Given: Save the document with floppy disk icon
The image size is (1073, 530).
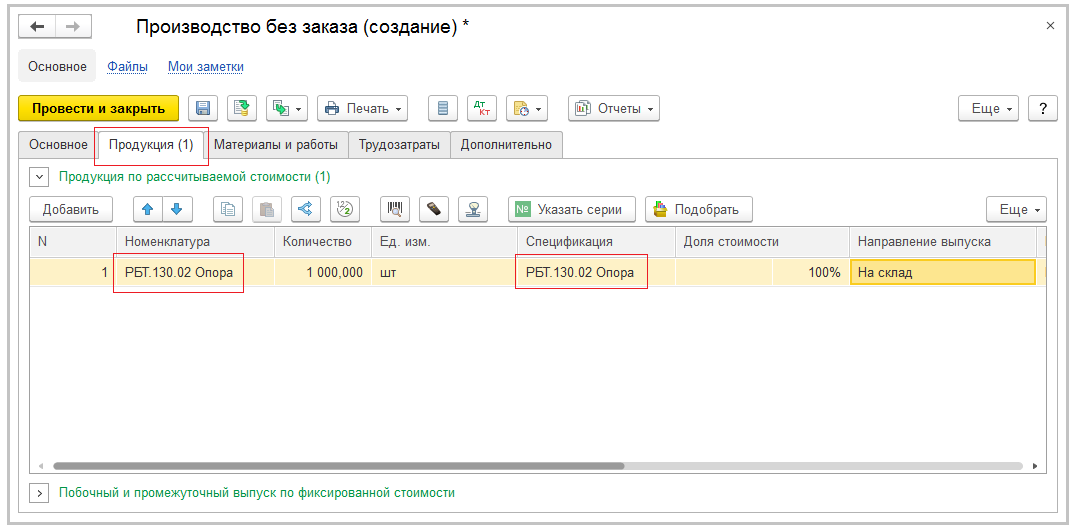Looking at the screenshot, I should [203, 108].
